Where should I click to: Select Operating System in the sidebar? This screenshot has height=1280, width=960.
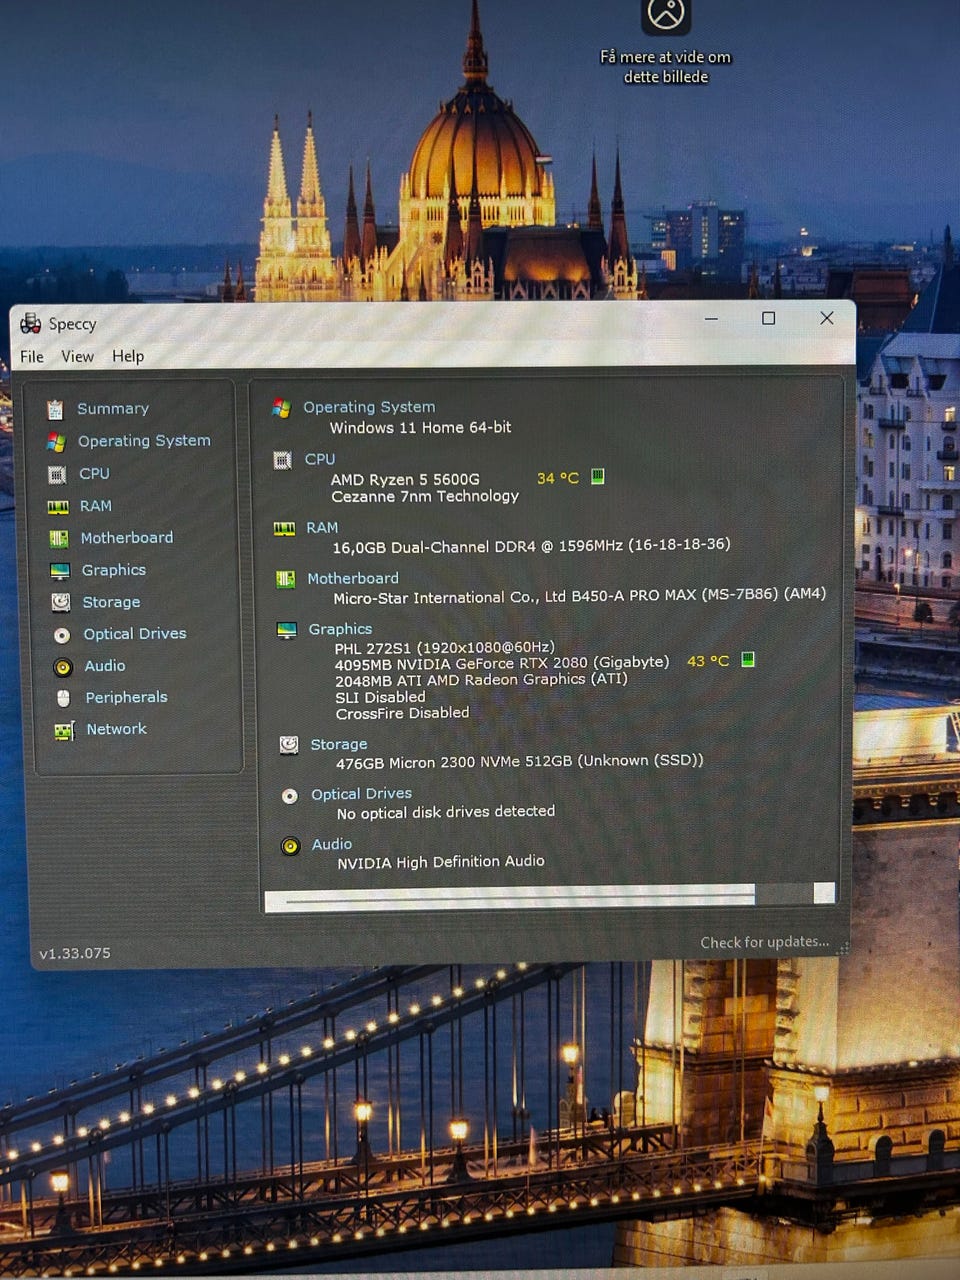pos(143,441)
